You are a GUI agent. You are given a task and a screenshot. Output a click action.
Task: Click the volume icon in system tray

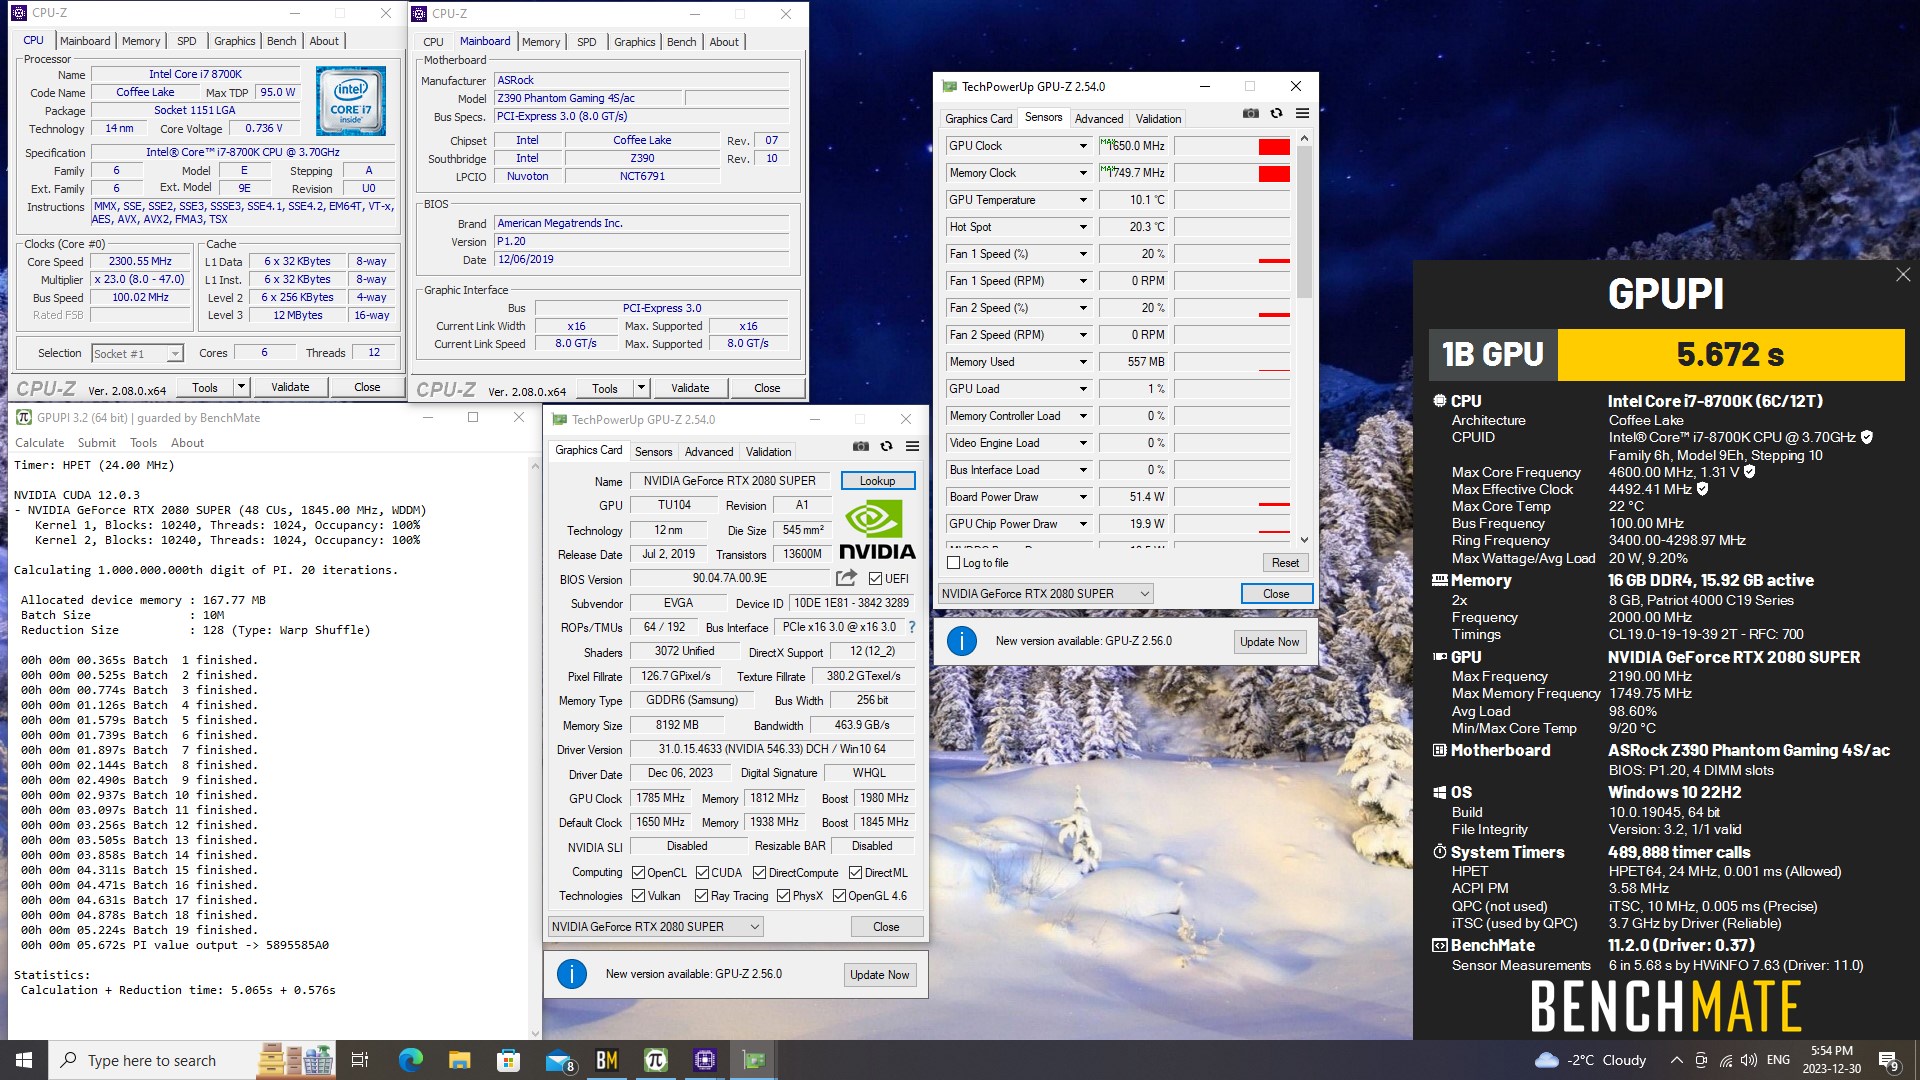[x=1749, y=1060]
